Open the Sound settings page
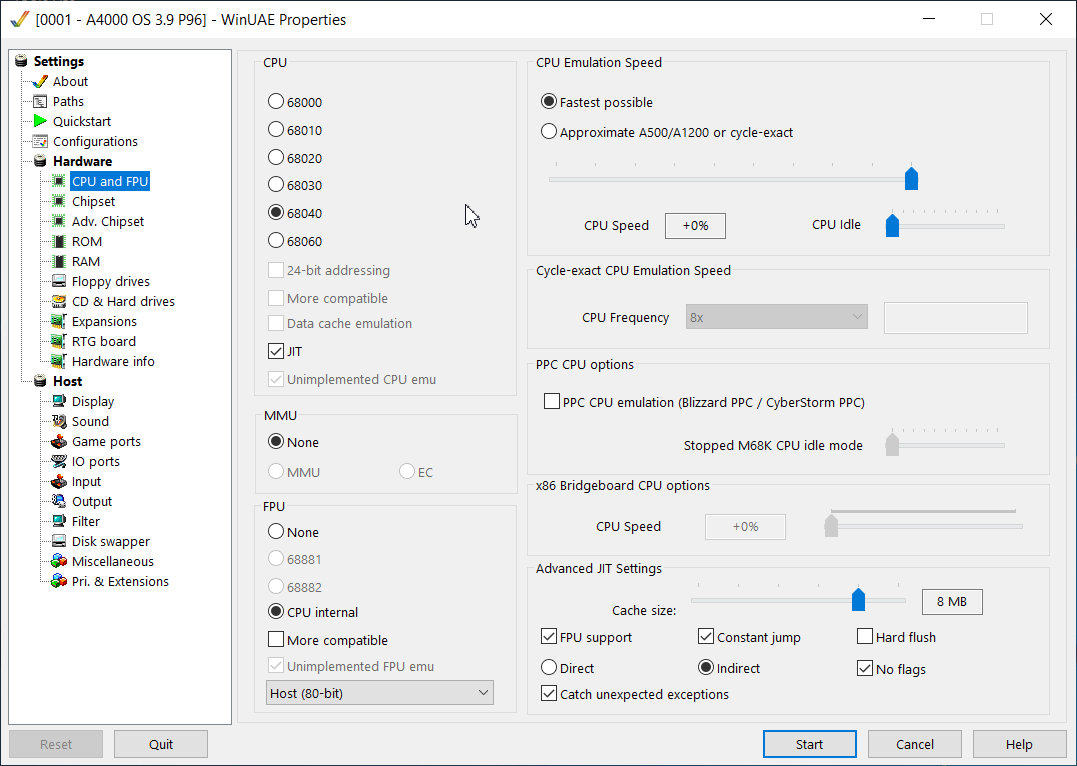1077x766 pixels. point(90,421)
